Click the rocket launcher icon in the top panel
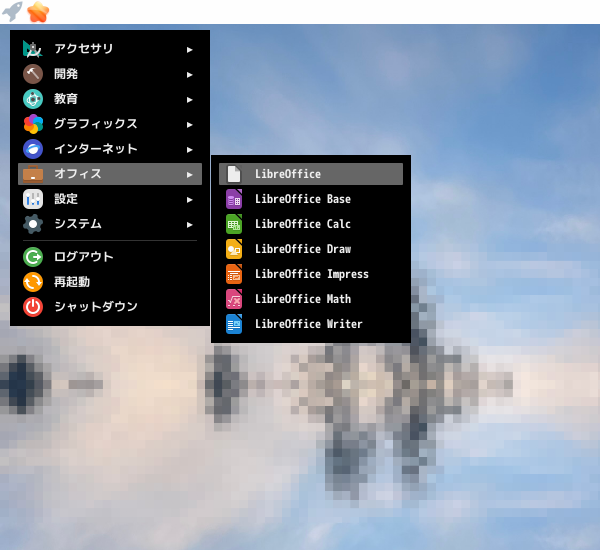The width and height of the screenshot is (600, 550). point(13,11)
